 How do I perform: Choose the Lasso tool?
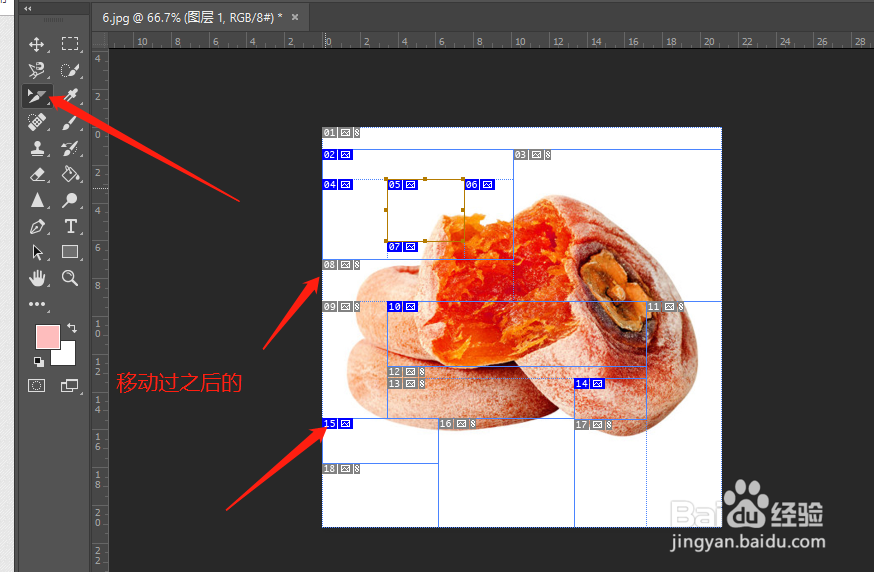[x=37, y=70]
